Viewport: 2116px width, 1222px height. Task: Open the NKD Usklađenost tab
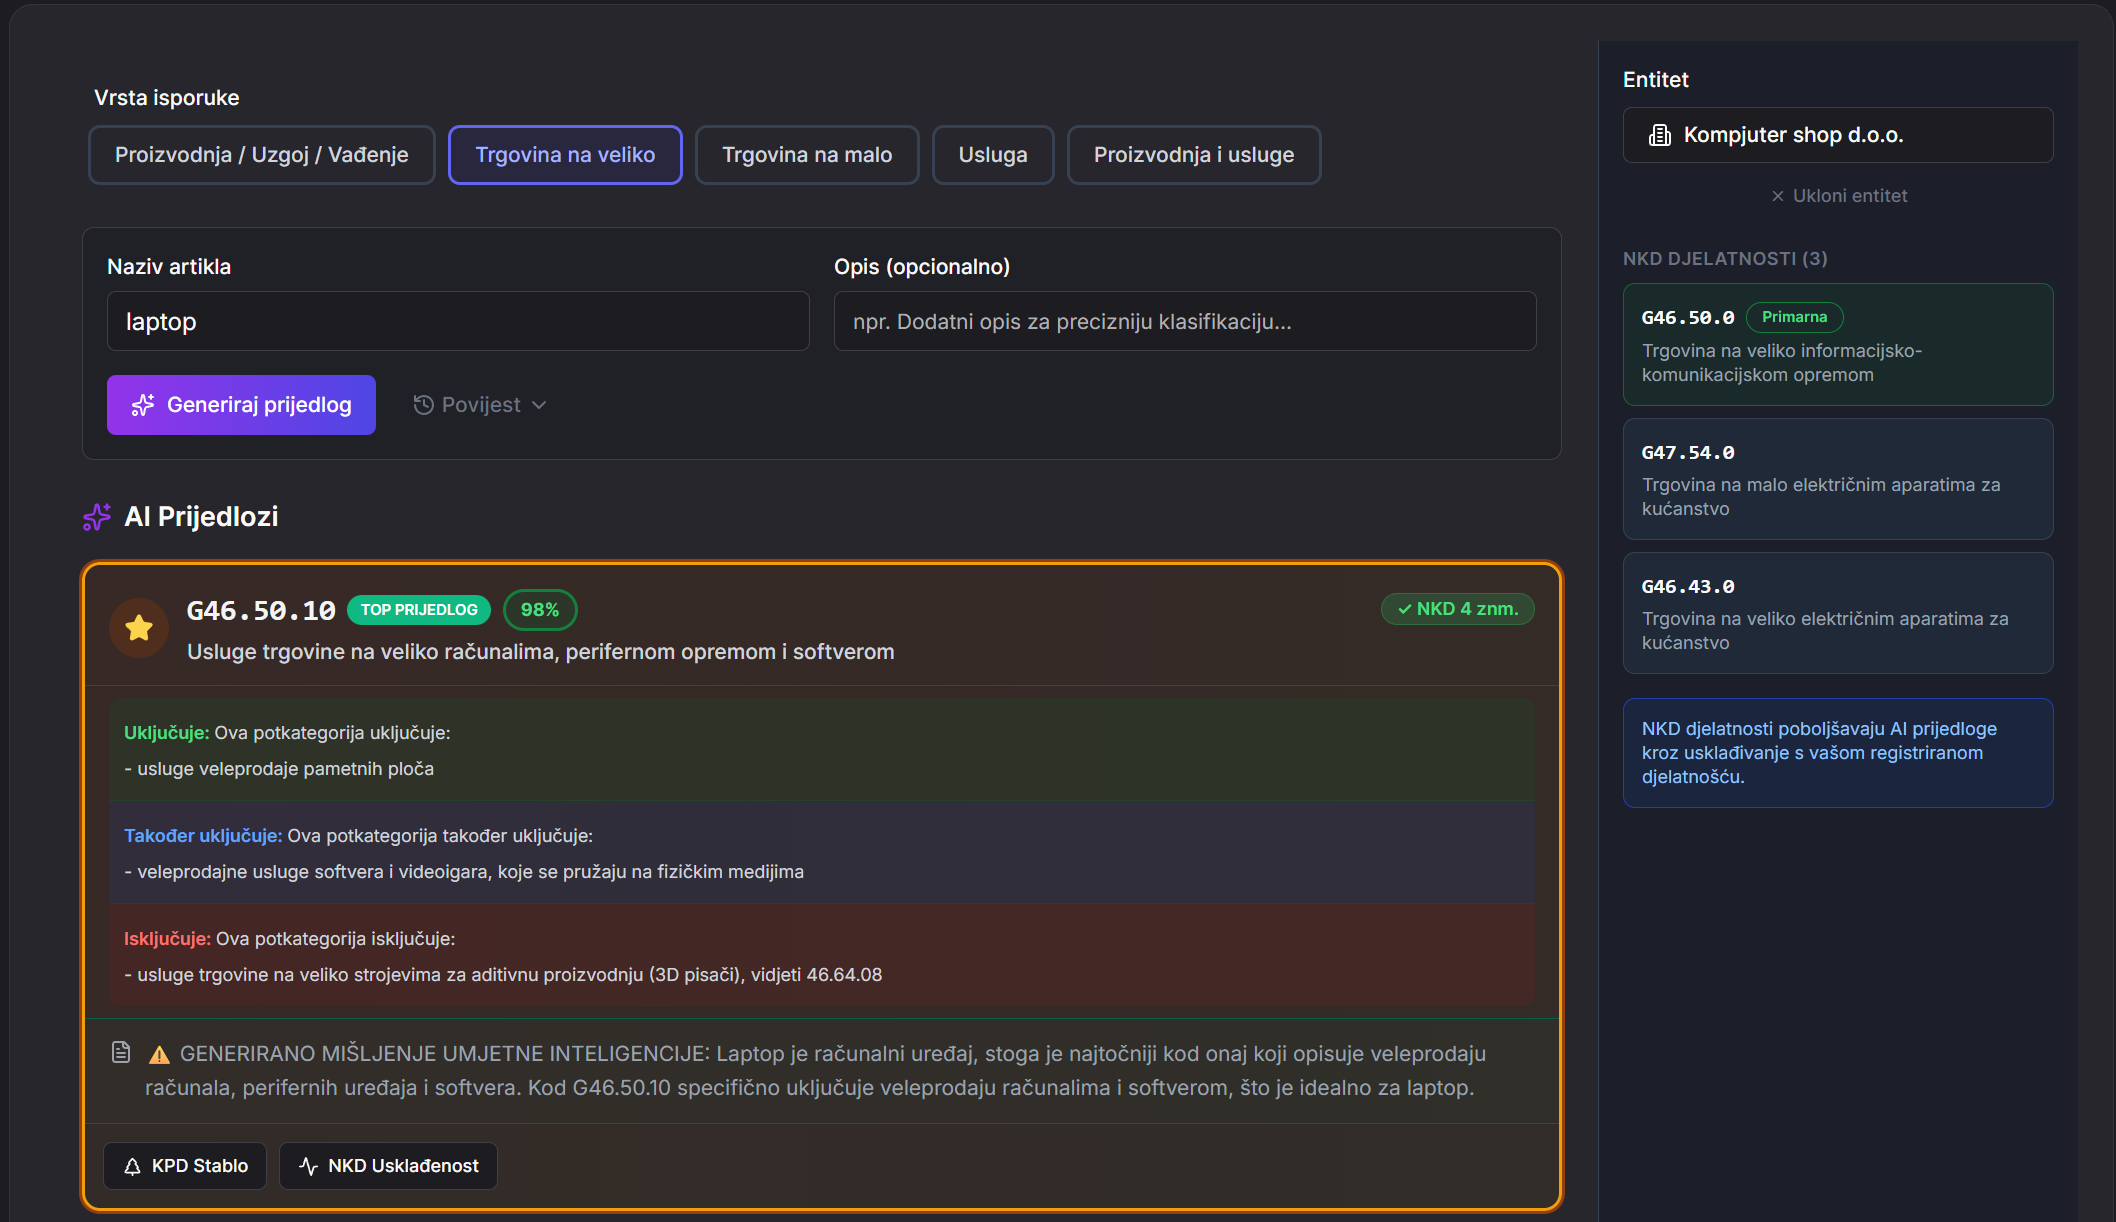click(388, 1166)
